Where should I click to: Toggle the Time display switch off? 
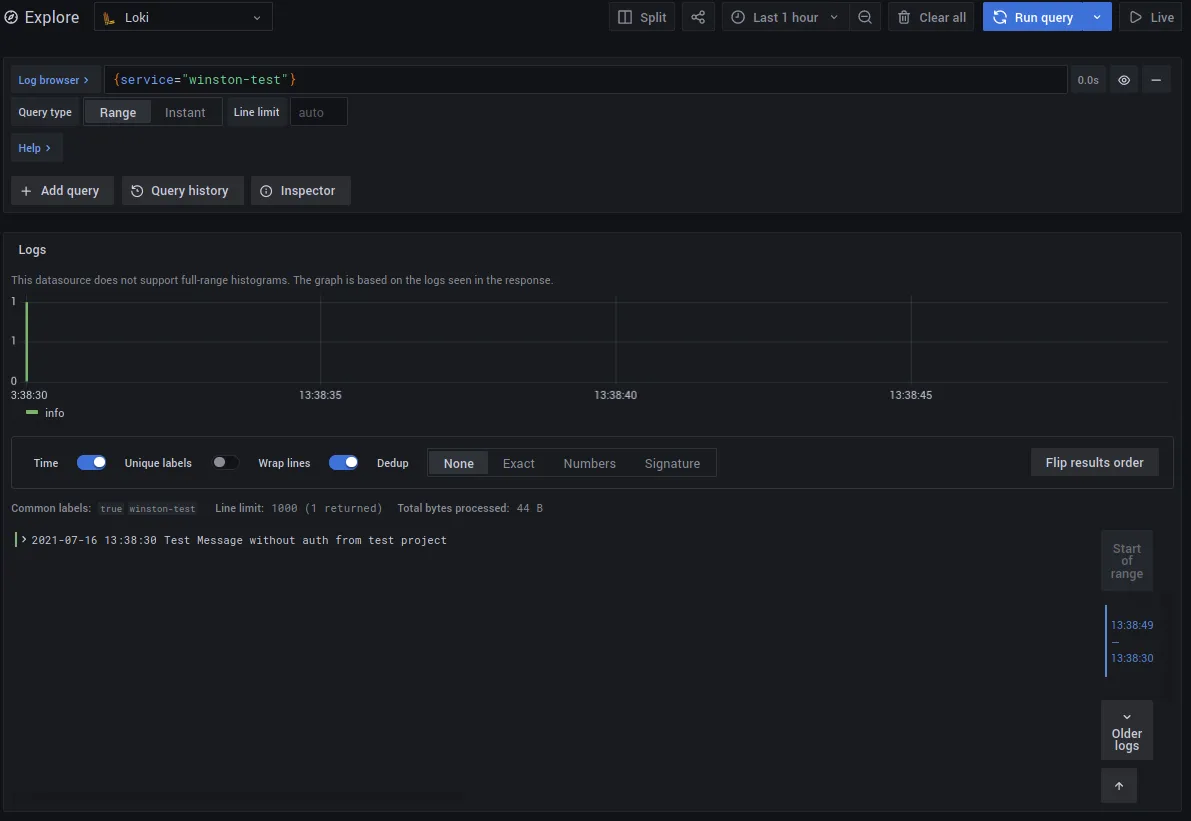pos(91,462)
